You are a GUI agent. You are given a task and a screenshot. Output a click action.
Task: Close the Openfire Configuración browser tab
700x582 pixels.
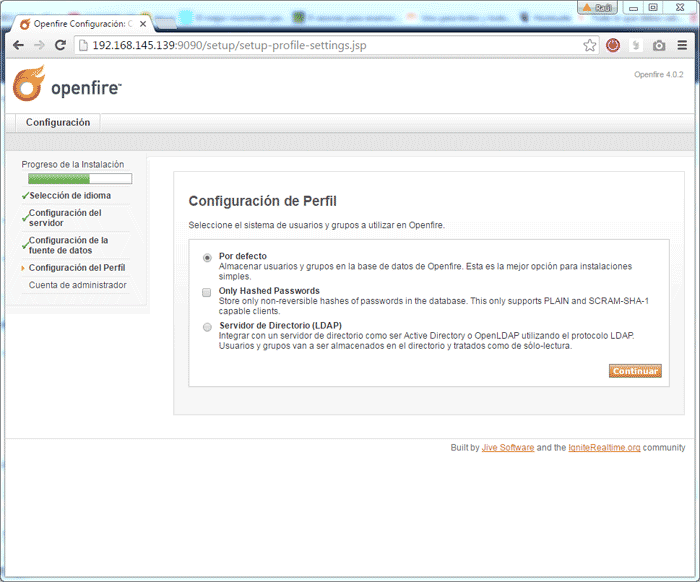pyautogui.click(x=142, y=23)
